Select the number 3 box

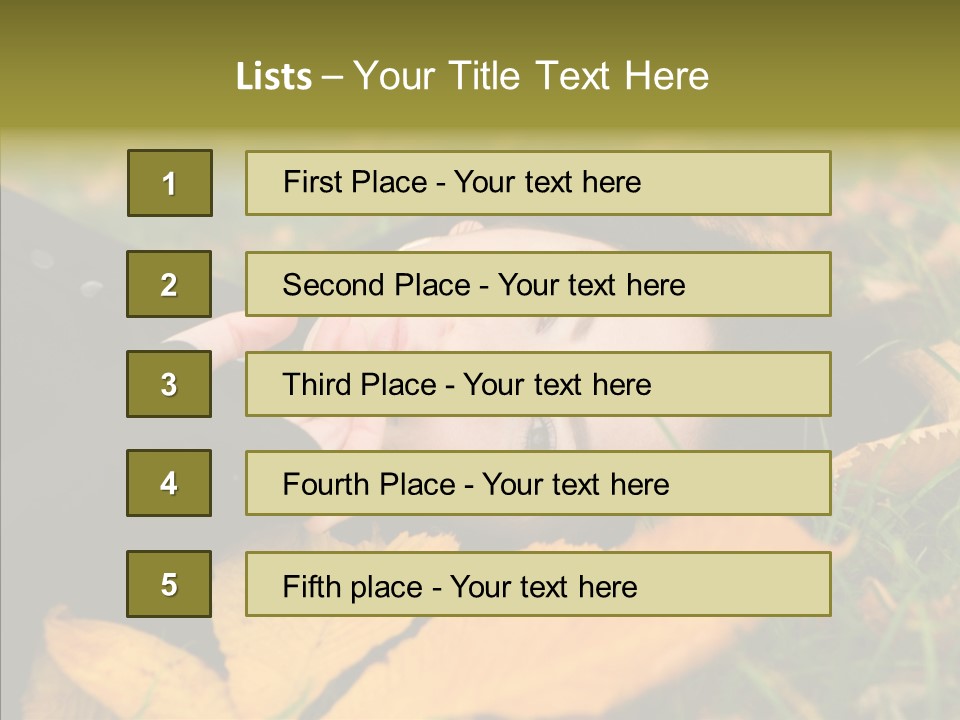[x=169, y=384]
